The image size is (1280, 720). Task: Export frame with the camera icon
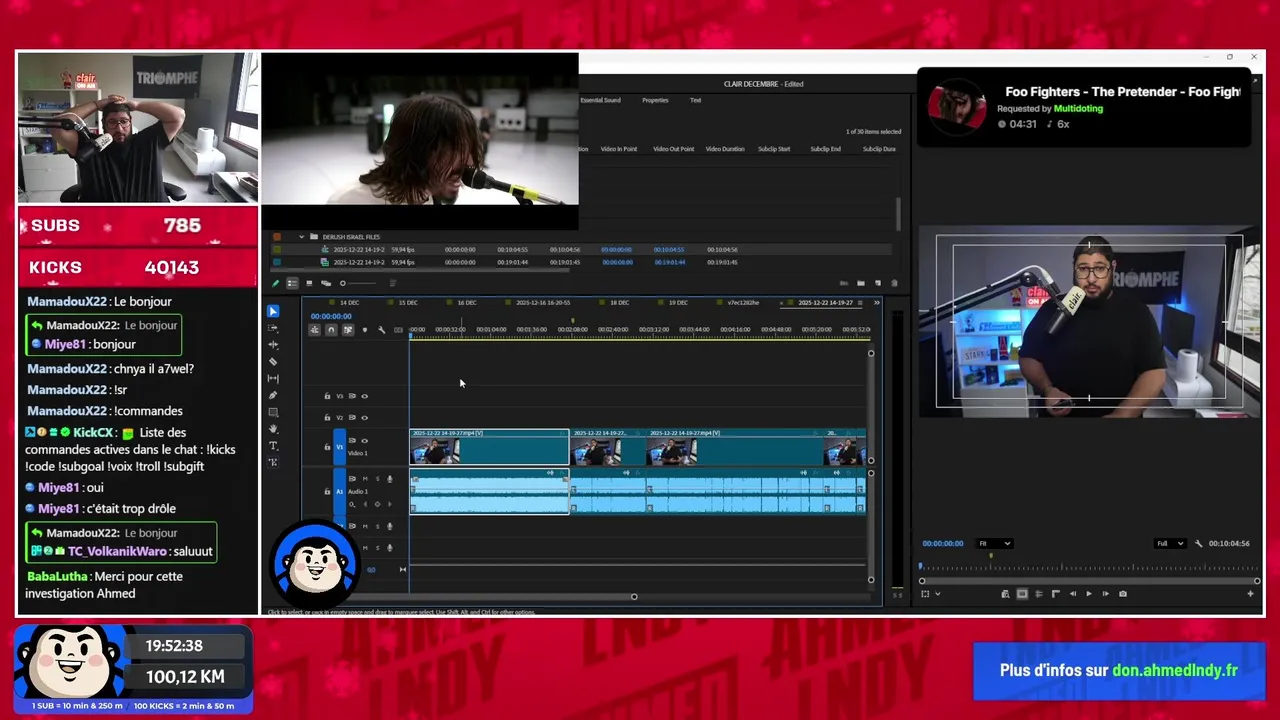[1123, 594]
